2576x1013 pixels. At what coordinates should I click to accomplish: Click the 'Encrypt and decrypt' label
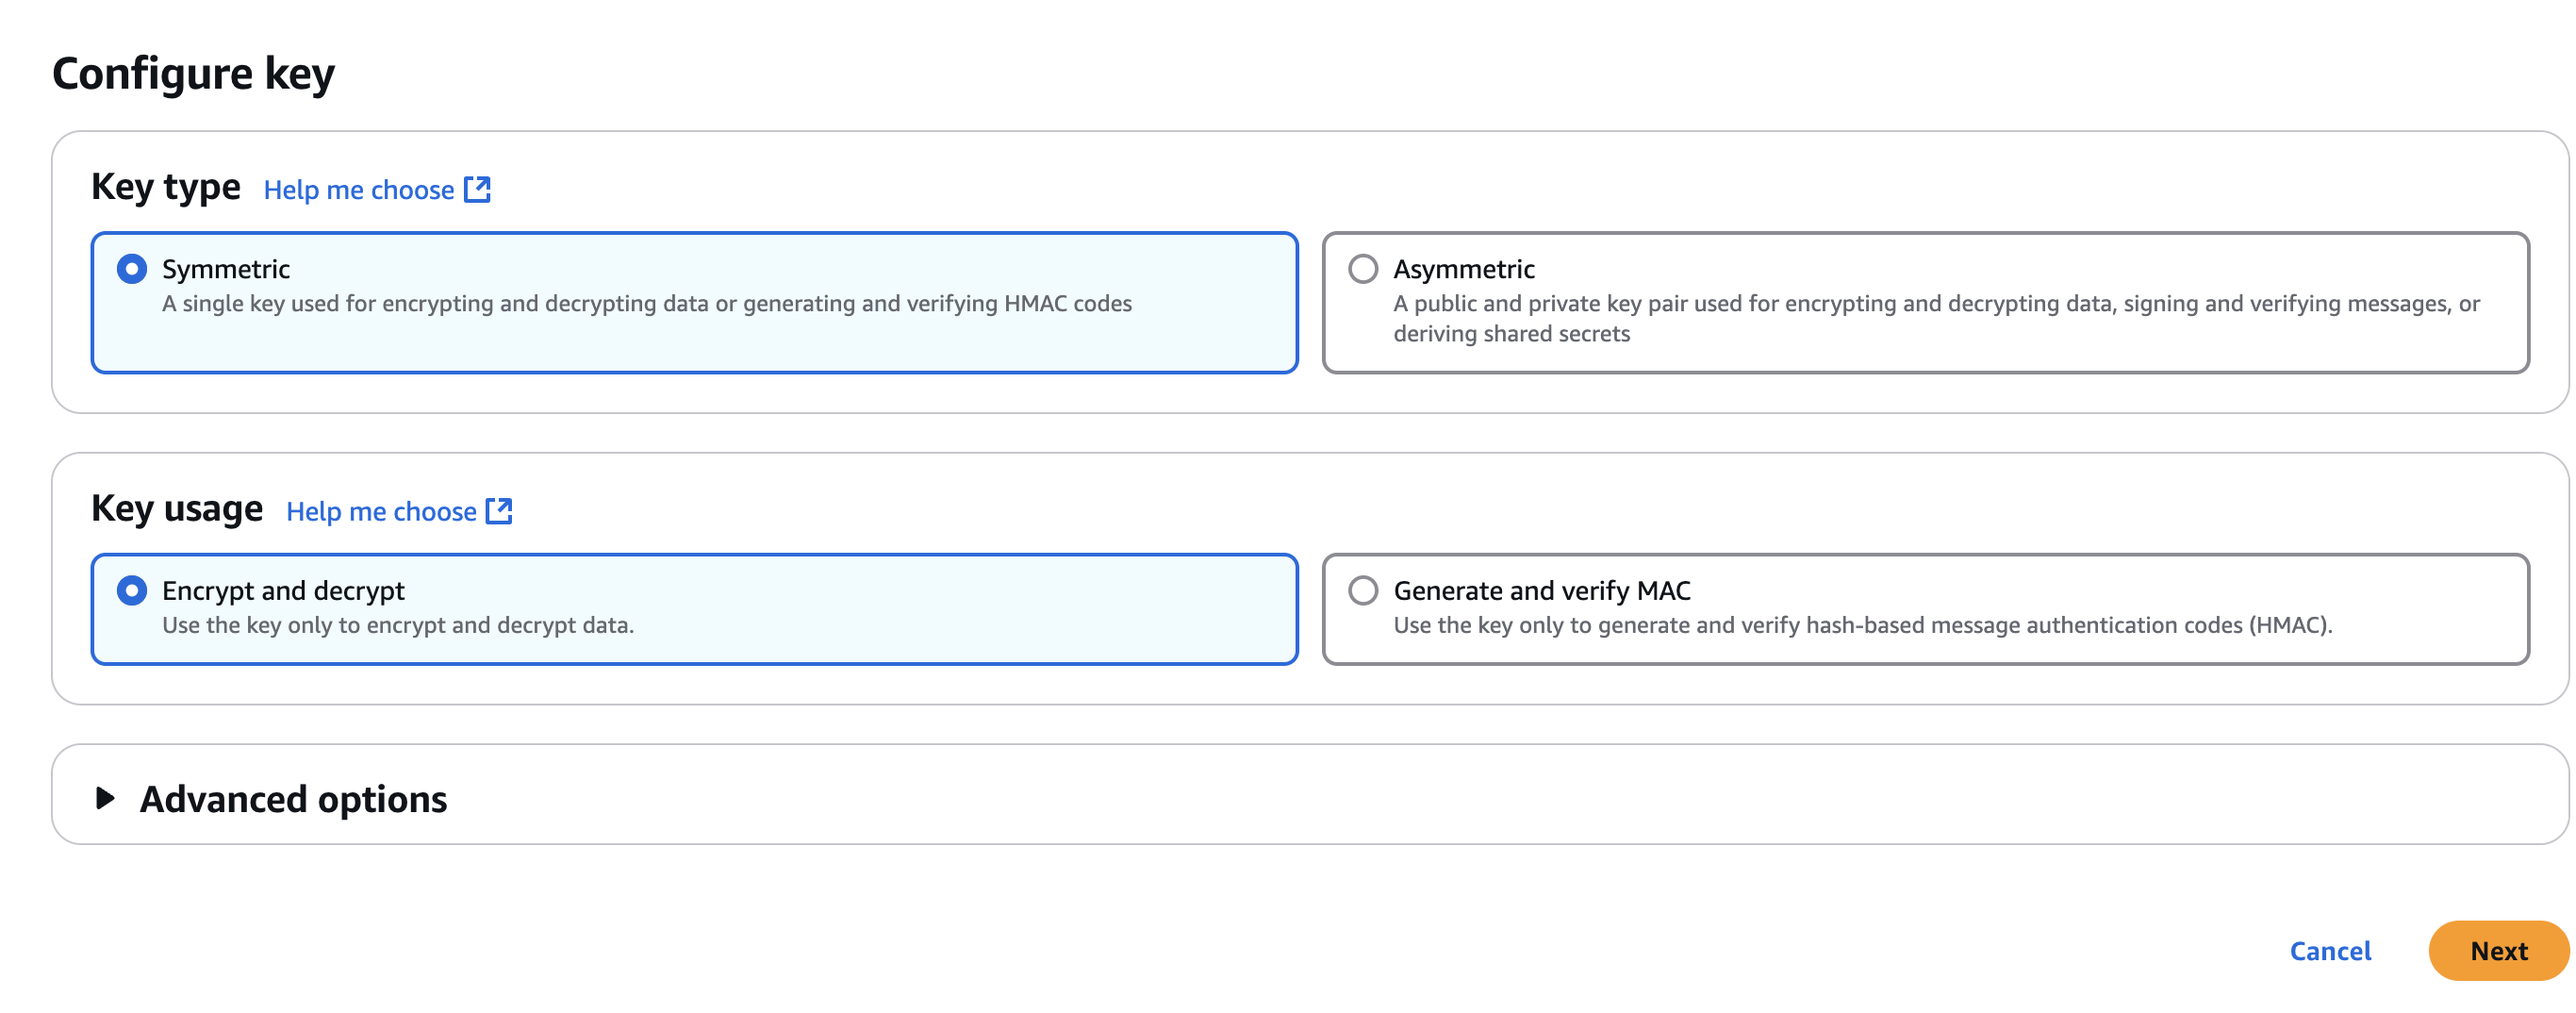283,592
